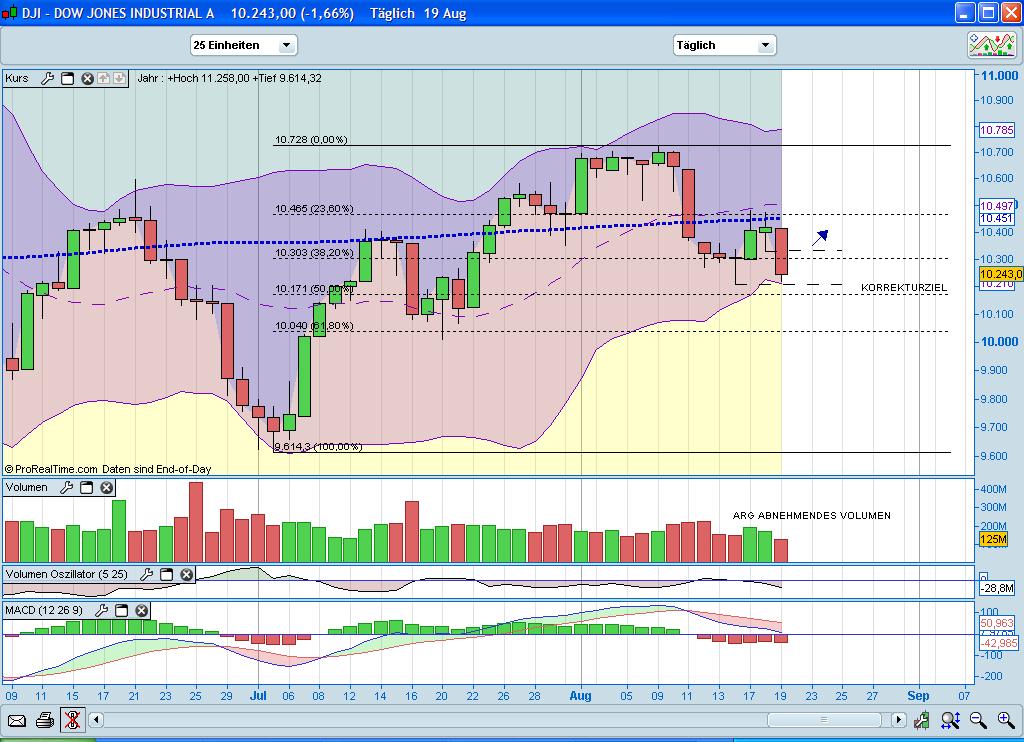
Task: Click the Aug label on time axis
Action: click(x=581, y=696)
